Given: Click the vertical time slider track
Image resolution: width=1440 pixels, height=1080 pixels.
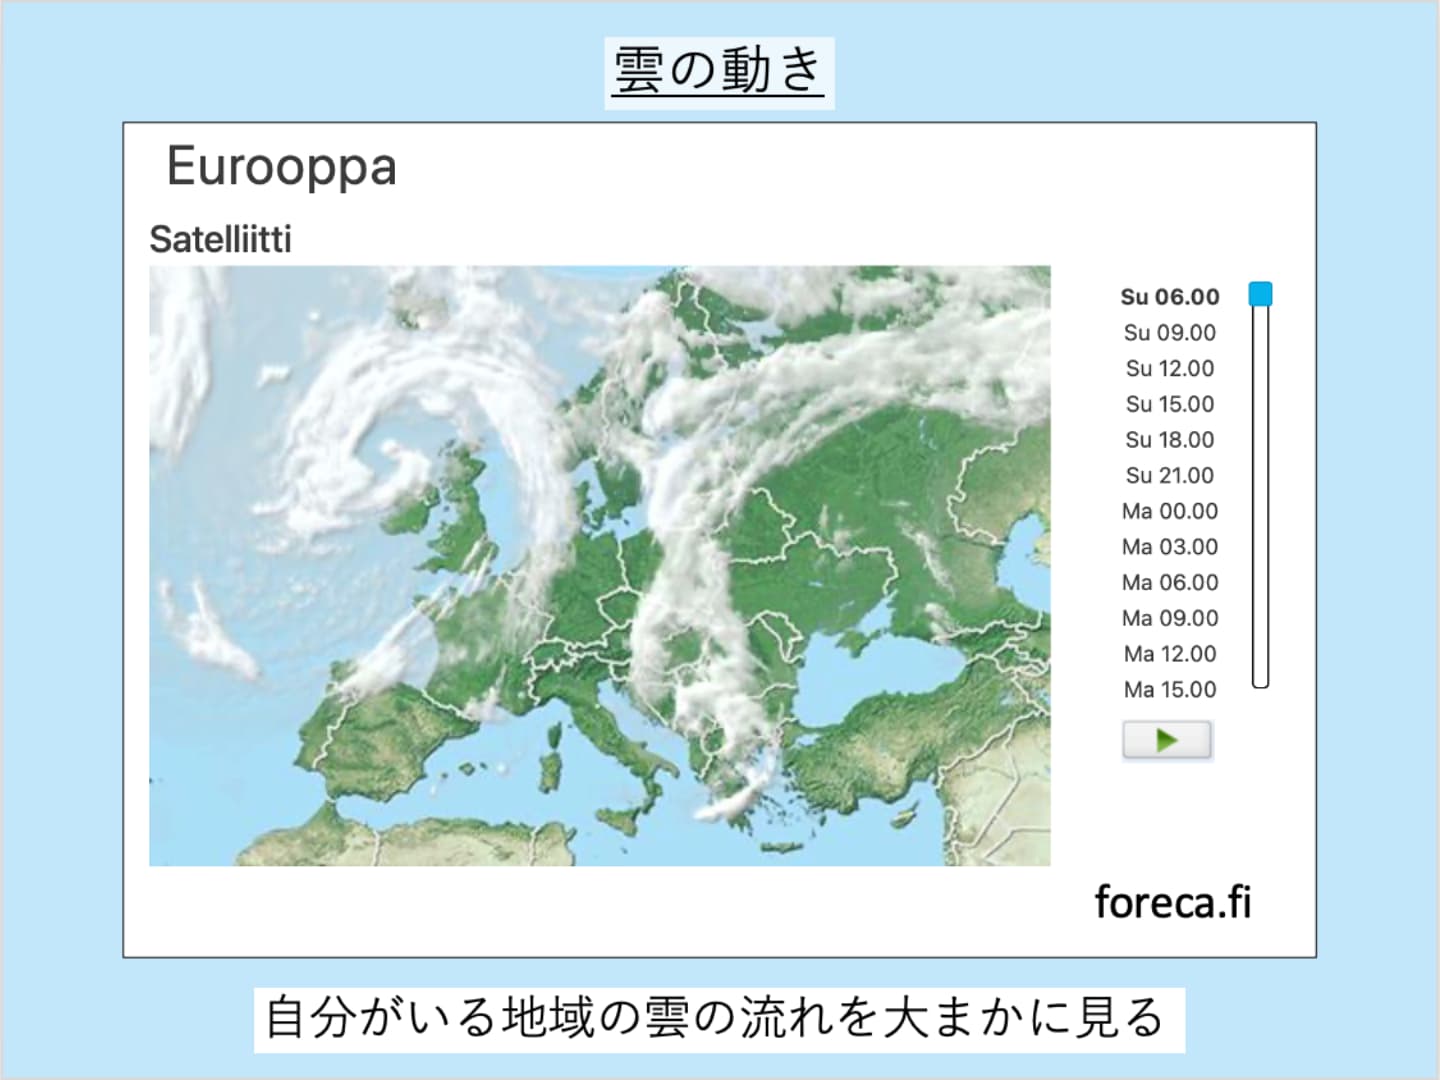Looking at the screenshot, I should [x=1260, y=500].
